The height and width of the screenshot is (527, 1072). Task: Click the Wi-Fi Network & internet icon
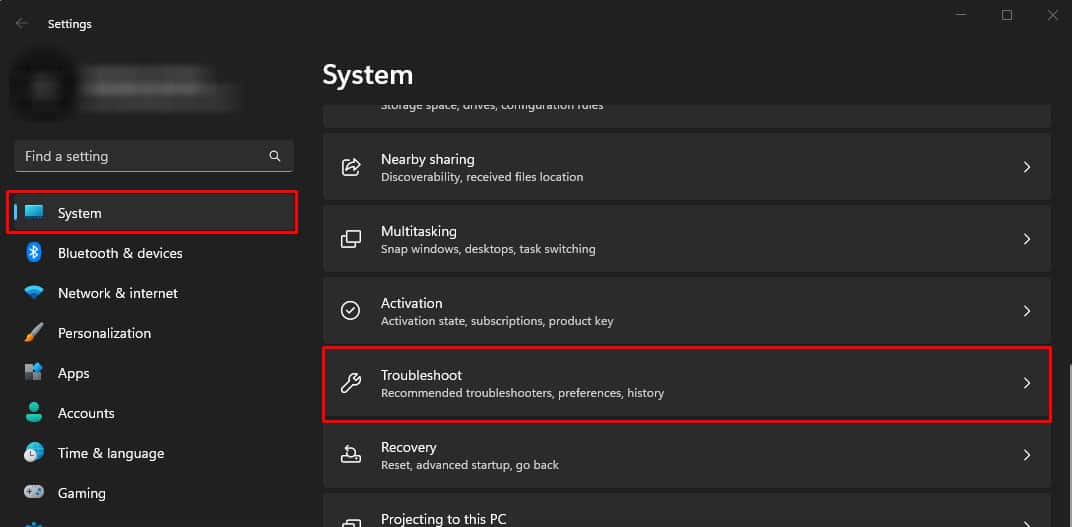pyautogui.click(x=34, y=293)
